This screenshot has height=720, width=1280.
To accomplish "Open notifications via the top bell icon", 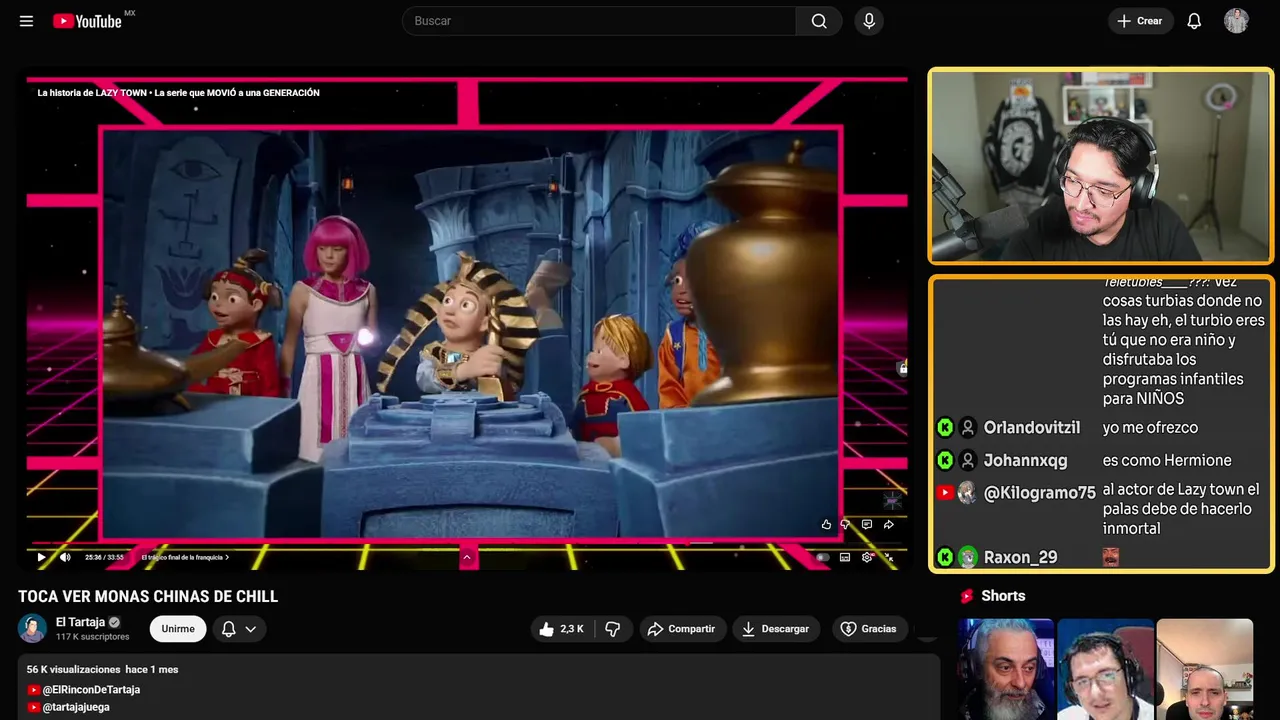I will point(1194,21).
